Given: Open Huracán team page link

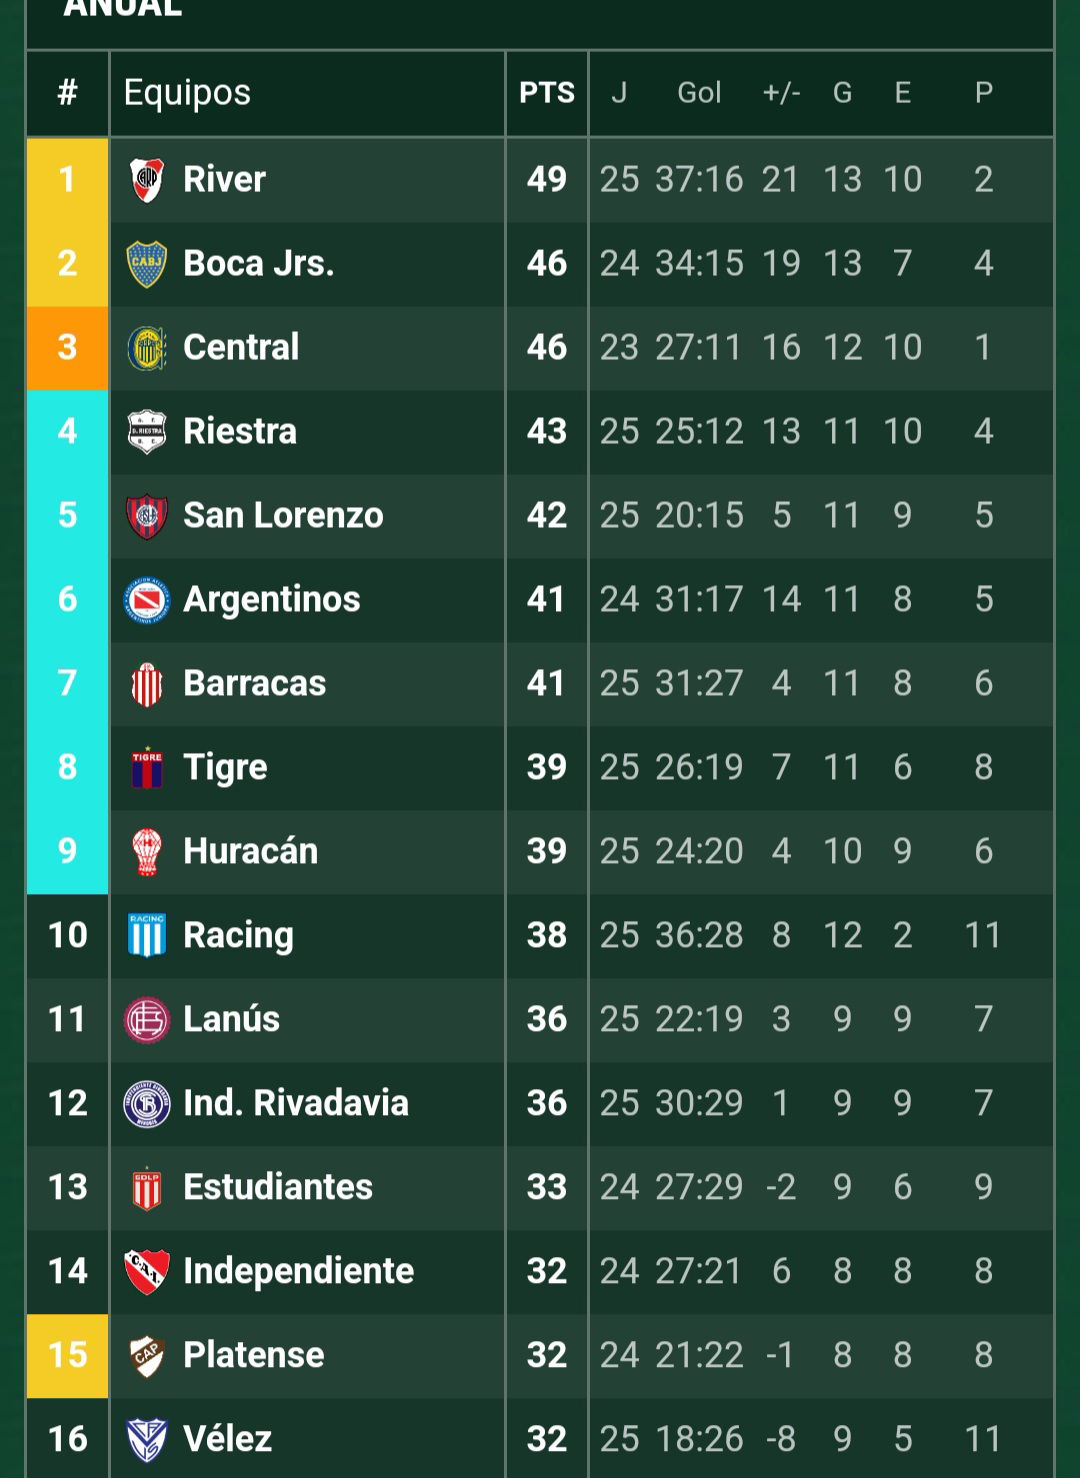Looking at the screenshot, I should 250,852.
